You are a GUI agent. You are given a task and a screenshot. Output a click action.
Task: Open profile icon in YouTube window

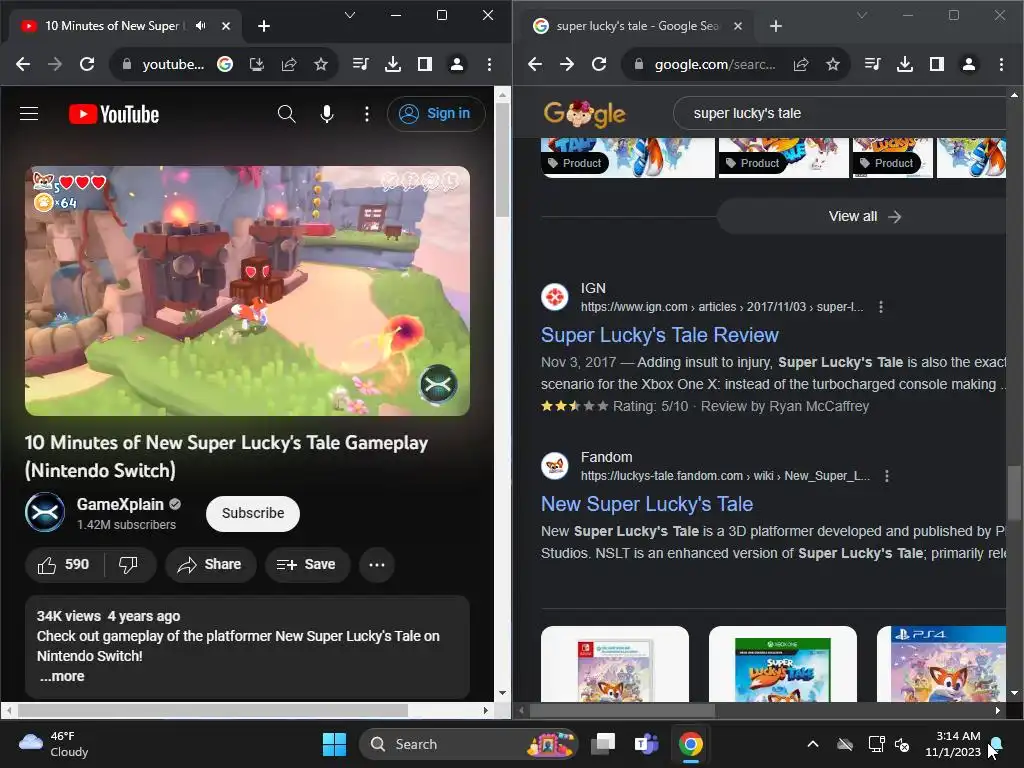coord(456,64)
